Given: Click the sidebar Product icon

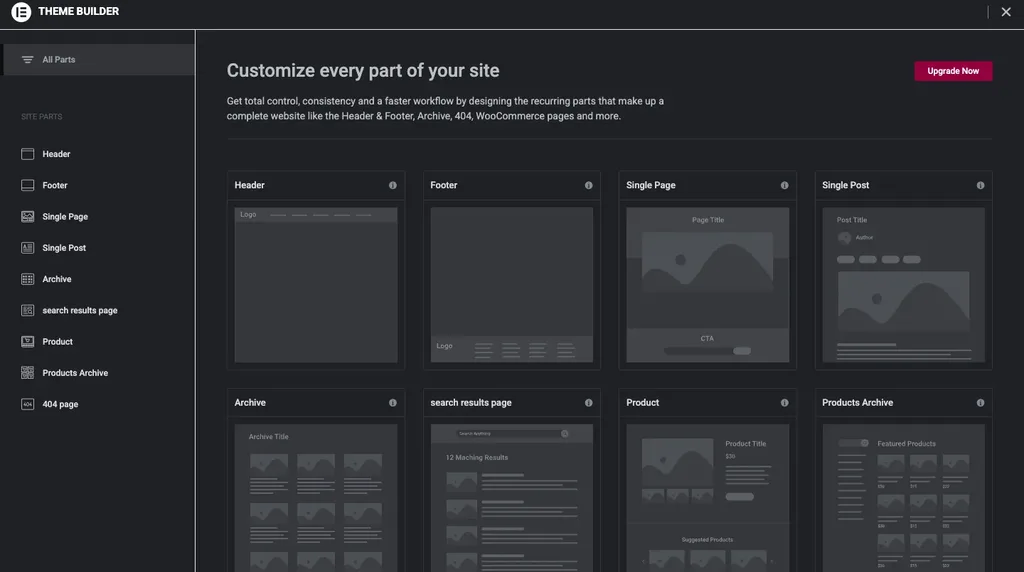Looking at the screenshot, I should point(27,342).
